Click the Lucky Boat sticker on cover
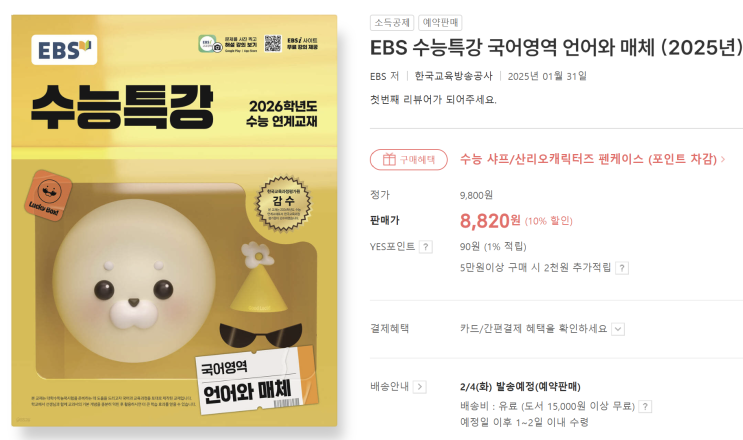This screenshot has width=743, height=440. (x=48, y=196)
